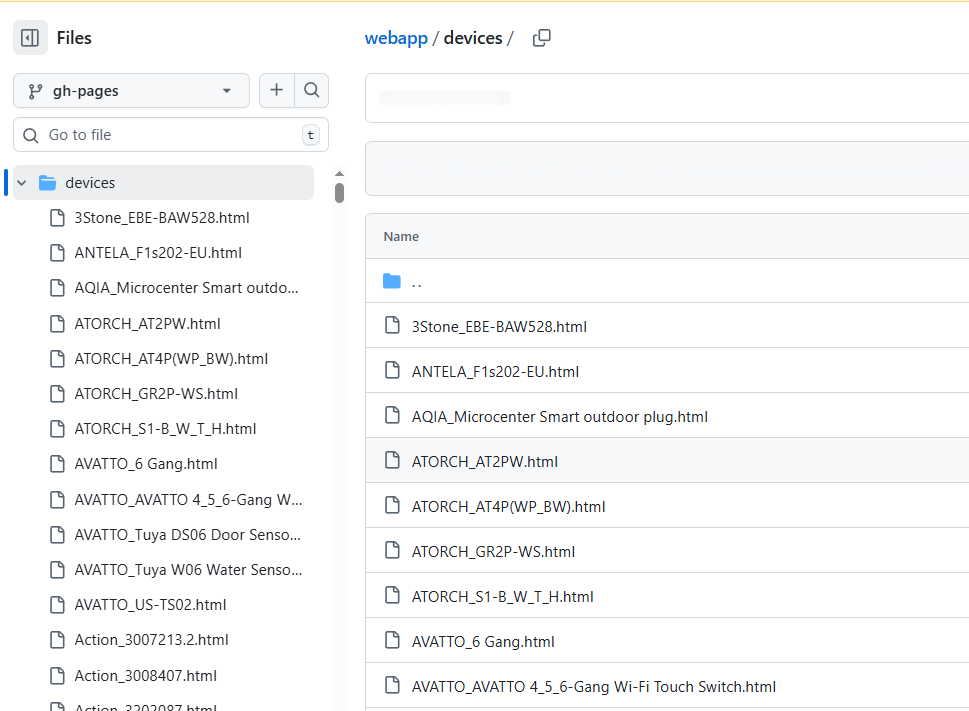
Task: Collapse the file tree sidebar panel icon
Action: point(30,38)
